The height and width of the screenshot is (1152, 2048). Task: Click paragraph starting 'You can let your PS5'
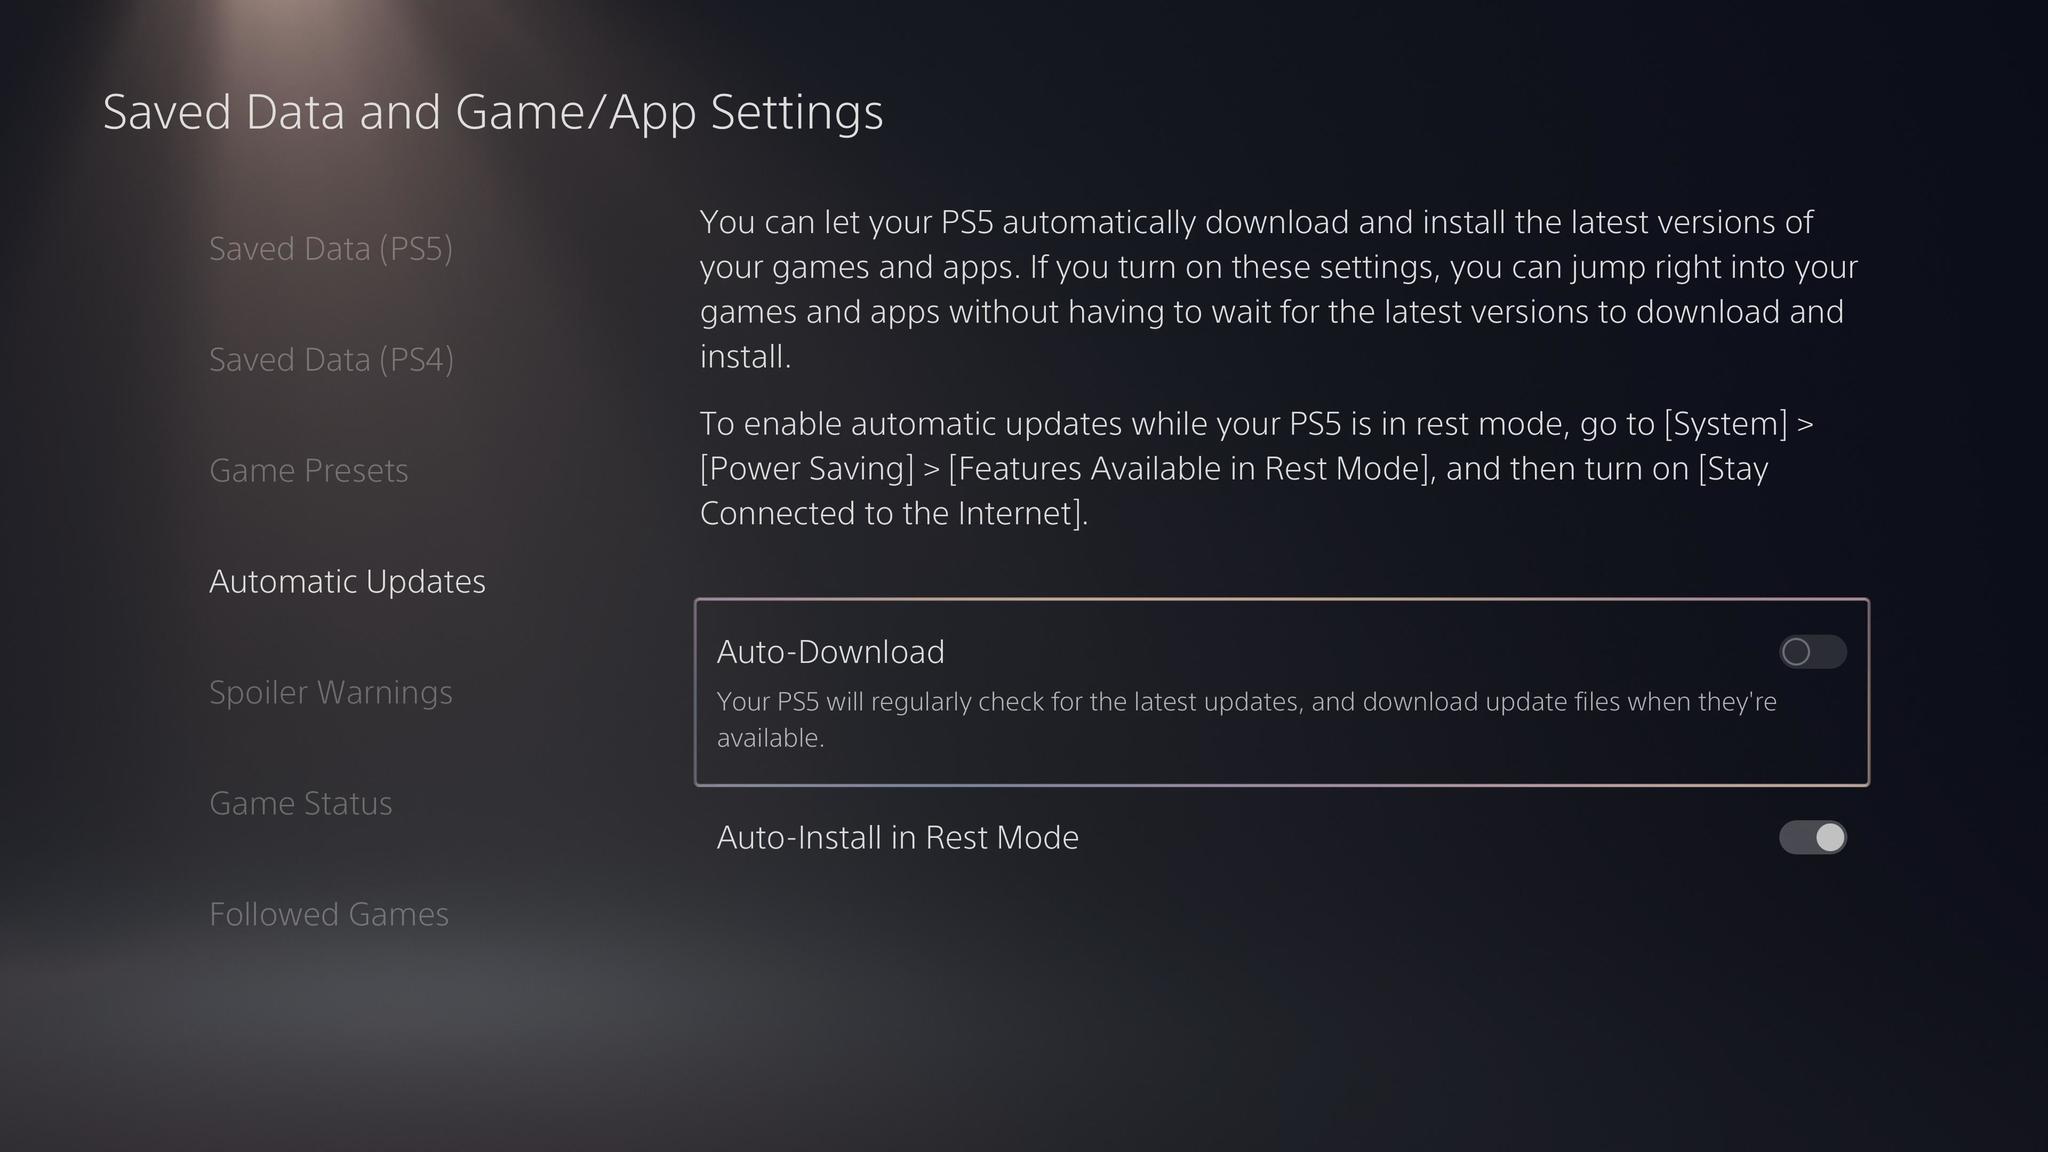click(x=1279, y=289)
